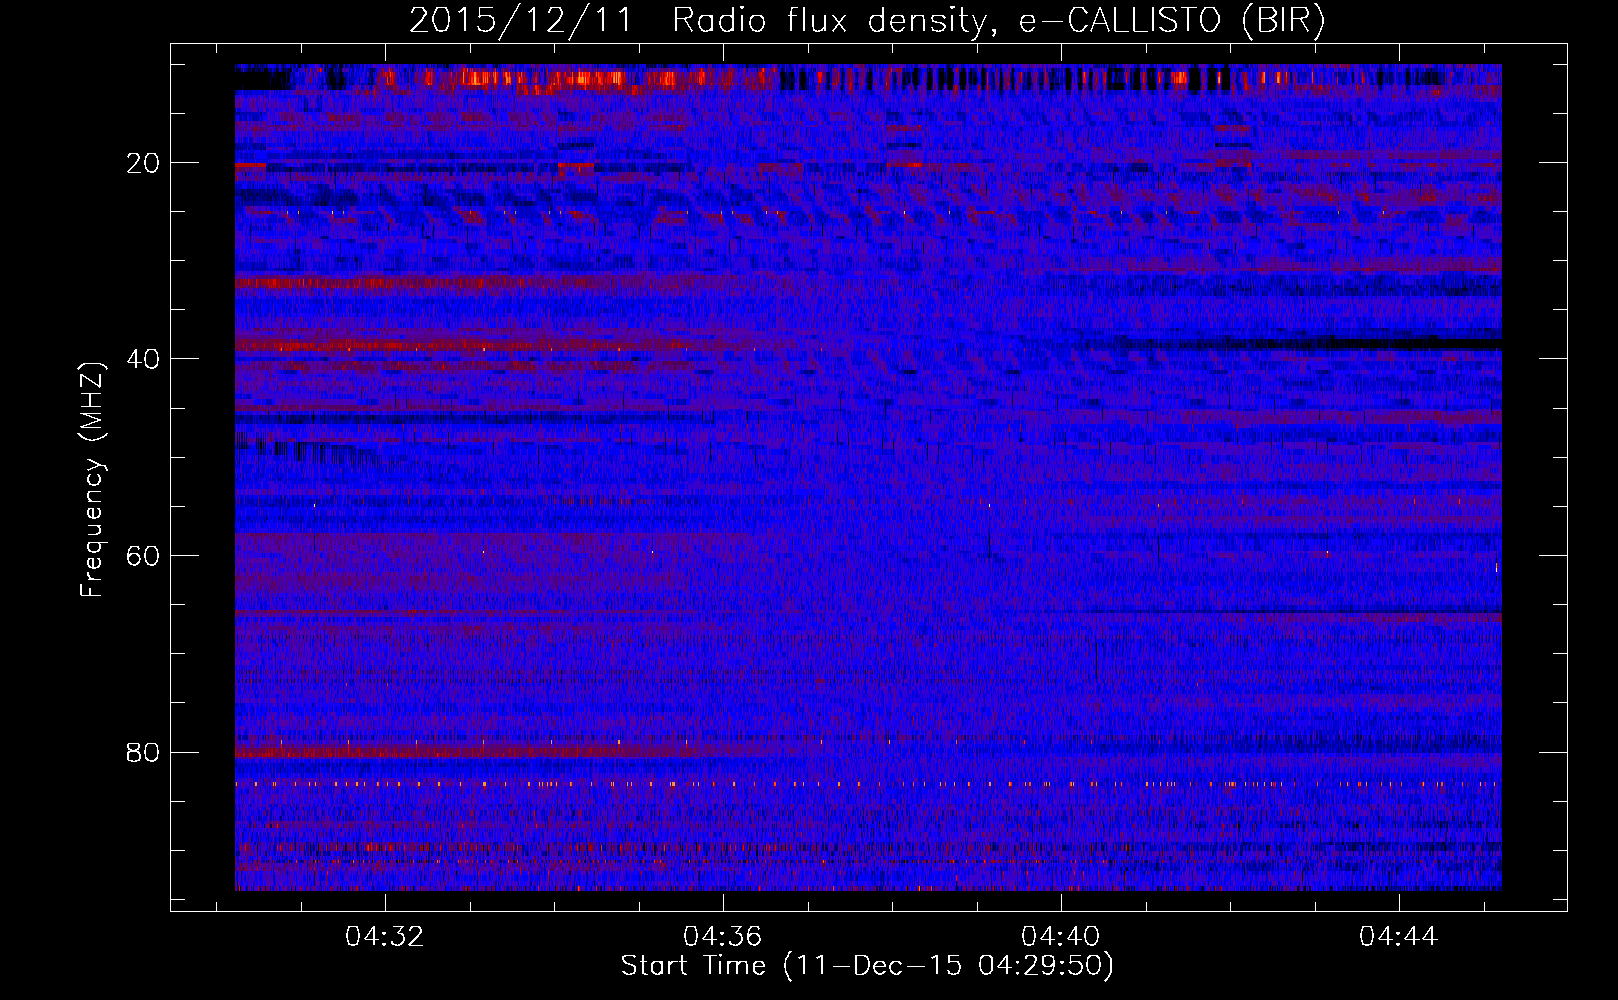Click the time tick label "04:44"
This screenshot has width=1618, height=1000.
coord(1398,937)
